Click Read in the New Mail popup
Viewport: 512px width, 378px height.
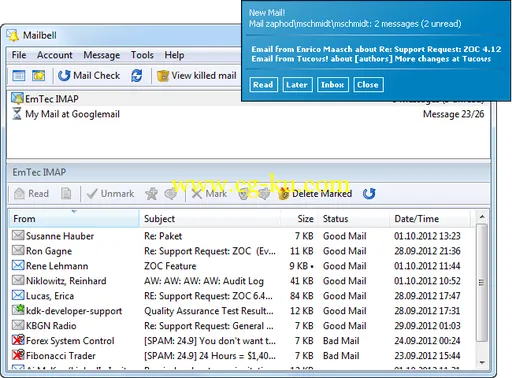click(x=263, y=85)
